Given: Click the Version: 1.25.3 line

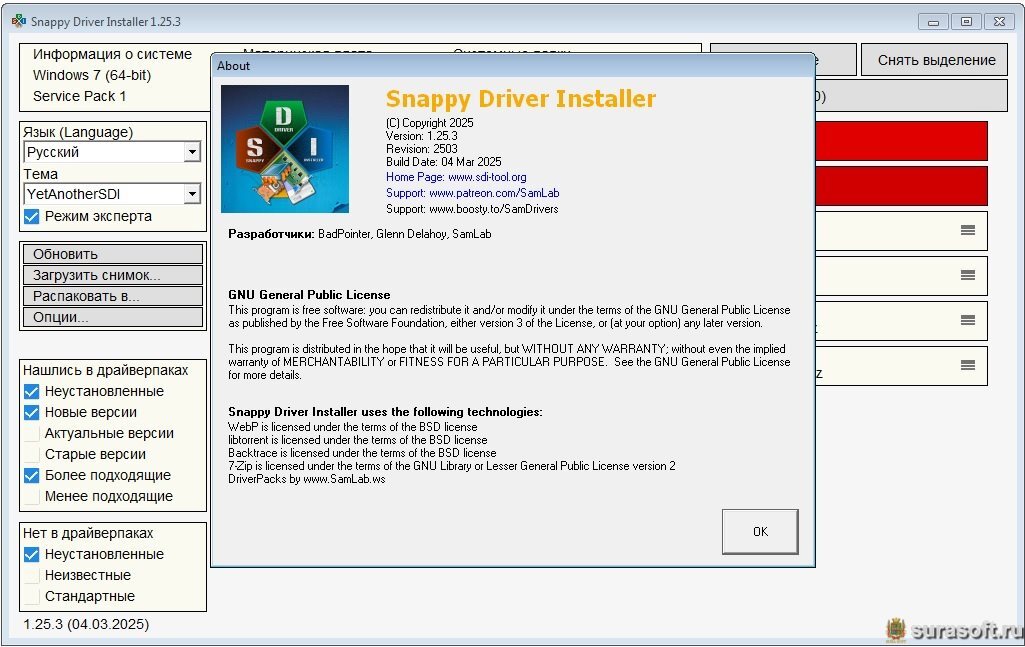Looking at the screenshot, I should pyautogui.click(x=422, y=136).
